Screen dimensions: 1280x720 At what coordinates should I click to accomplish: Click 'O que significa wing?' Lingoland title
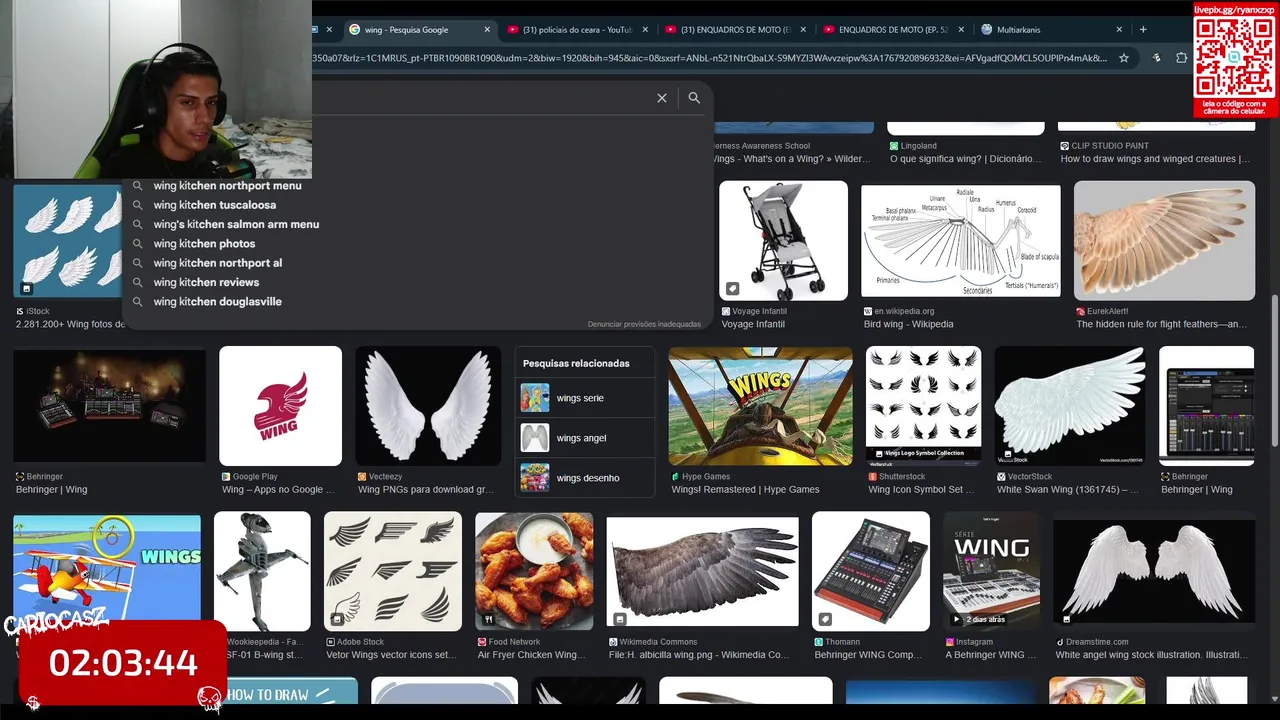click(x=966, y=159)
